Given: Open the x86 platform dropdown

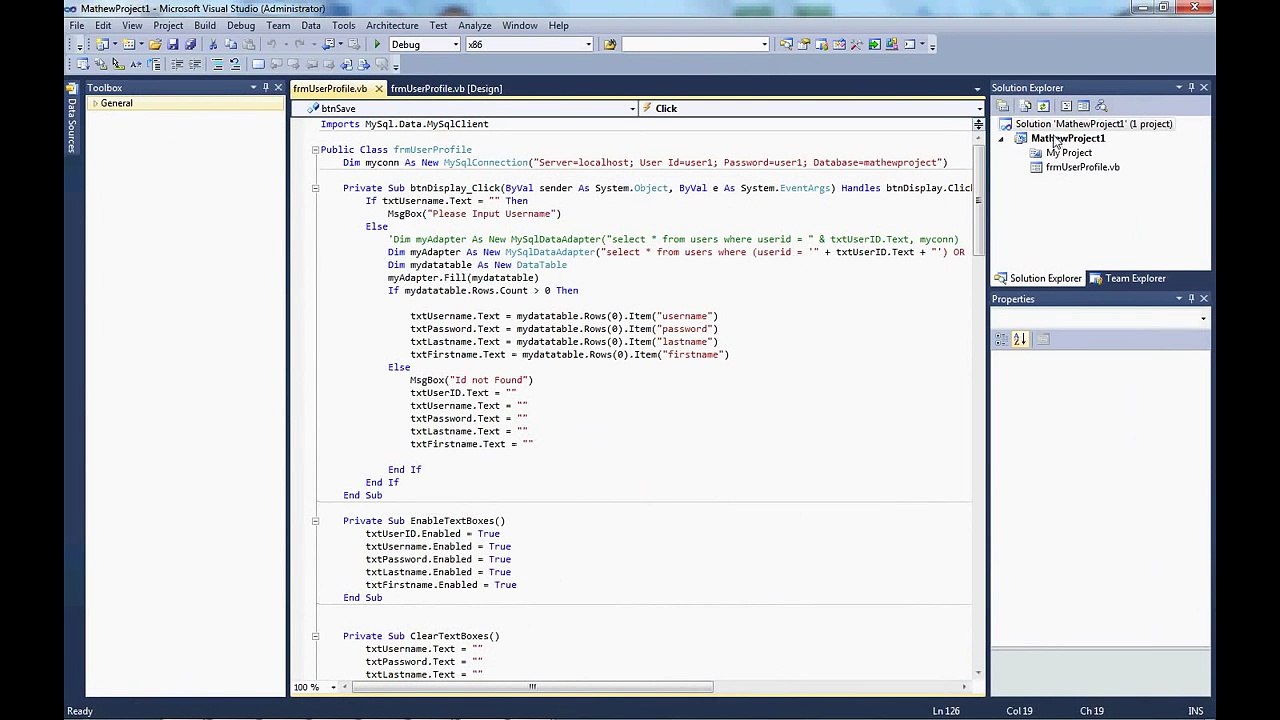Looking at the screenshot, I should point(588,44).
